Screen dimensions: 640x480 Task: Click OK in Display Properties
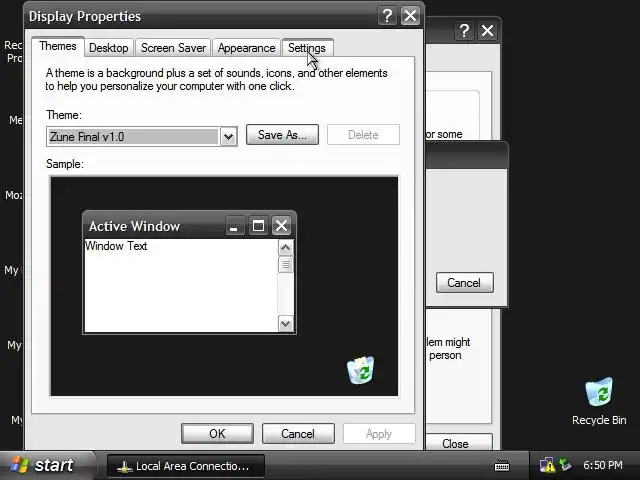point(217,433)
